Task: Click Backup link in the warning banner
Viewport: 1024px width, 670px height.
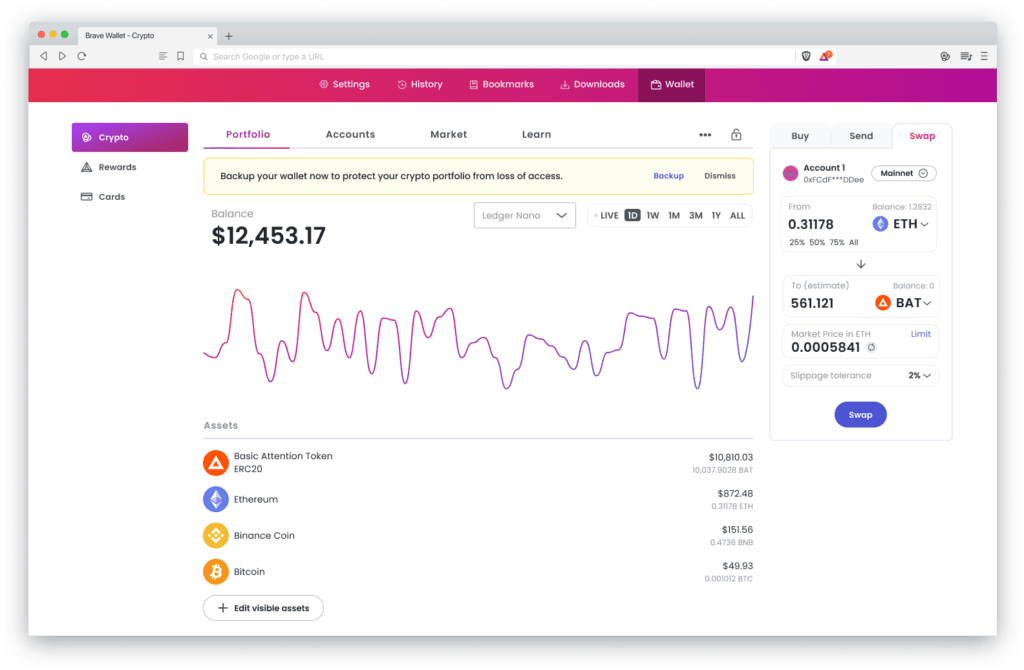Action: pyautogui.click(x=669, y=176)
